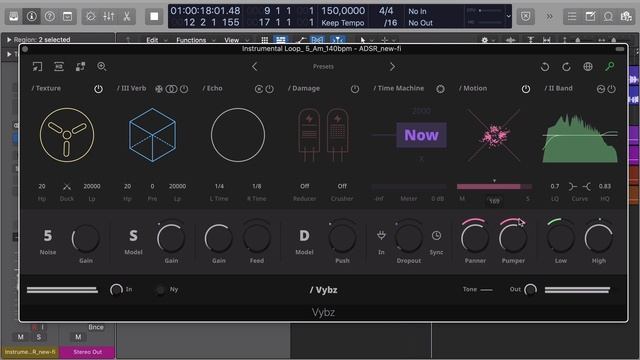Image resolution: width=640 pixels, height=360 pixels.
Task: Click the Stop button in Logic transport
Action: [154, 16]
